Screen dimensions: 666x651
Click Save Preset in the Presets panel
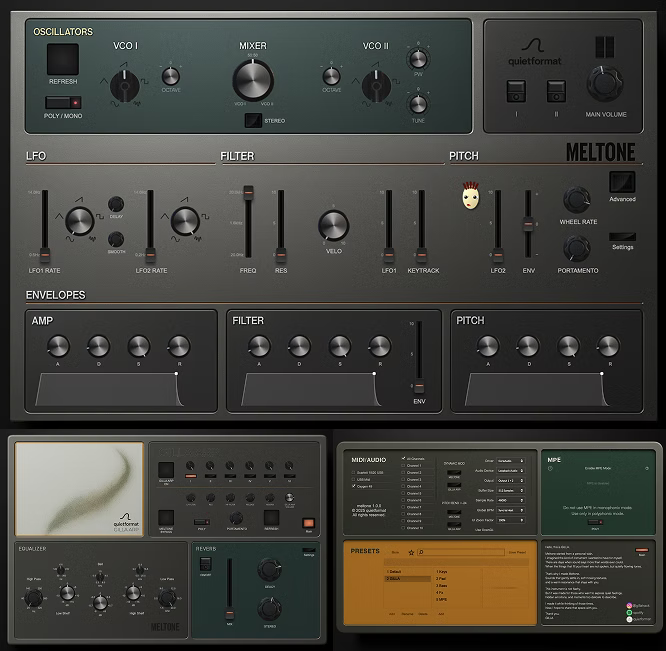517,552
